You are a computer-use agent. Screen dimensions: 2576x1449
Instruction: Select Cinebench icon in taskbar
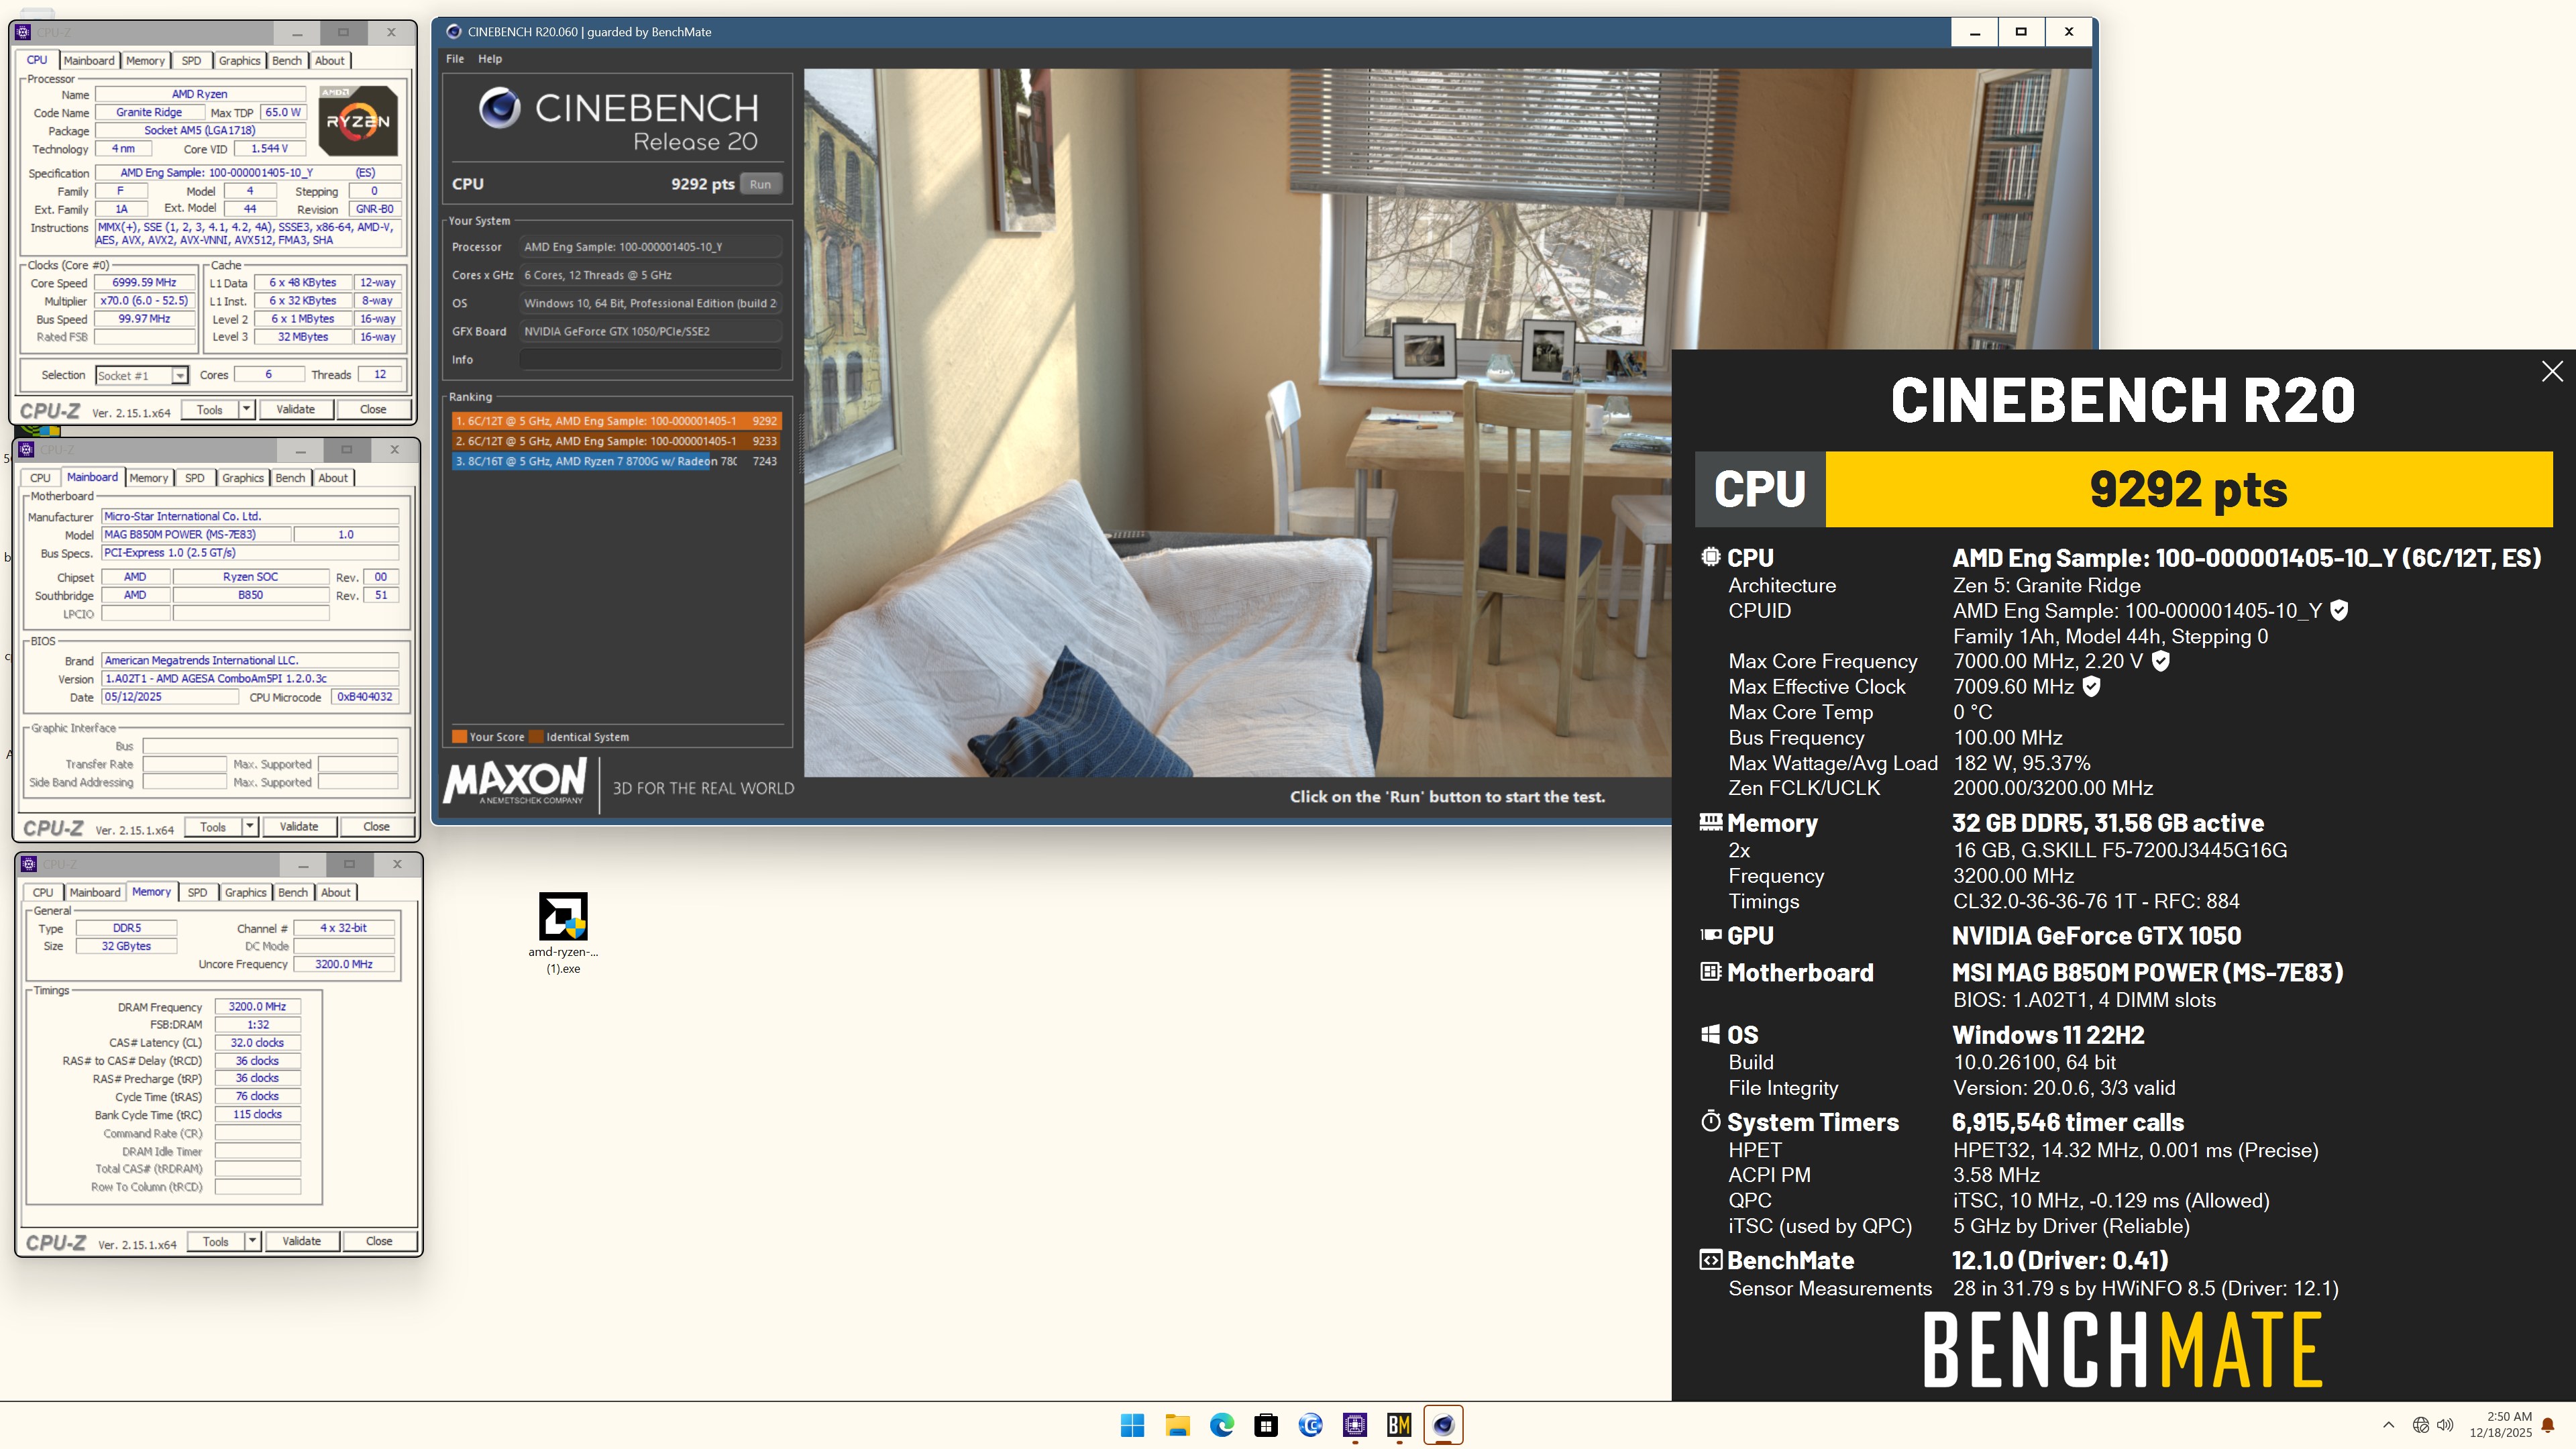tap(1443, 1425)
